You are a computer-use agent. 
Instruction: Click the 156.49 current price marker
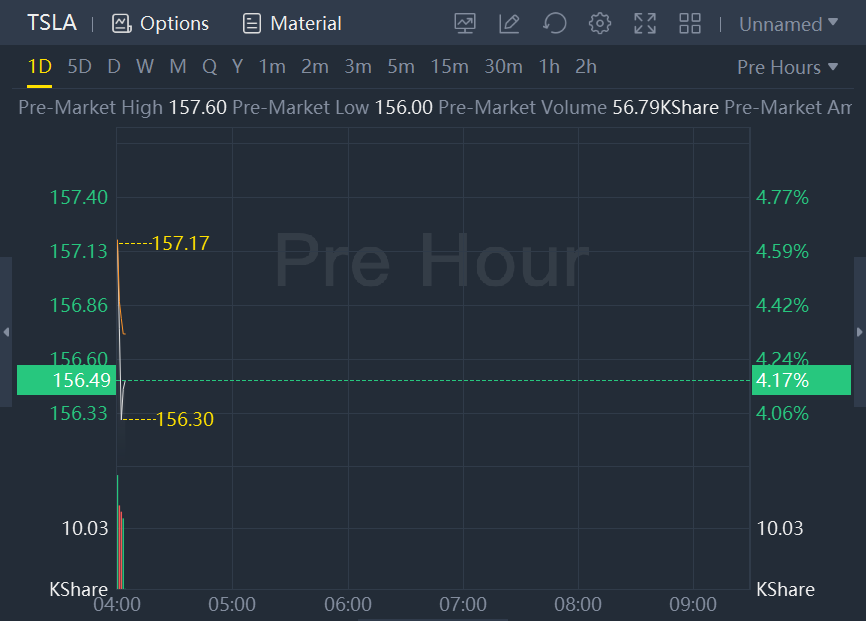67,380
